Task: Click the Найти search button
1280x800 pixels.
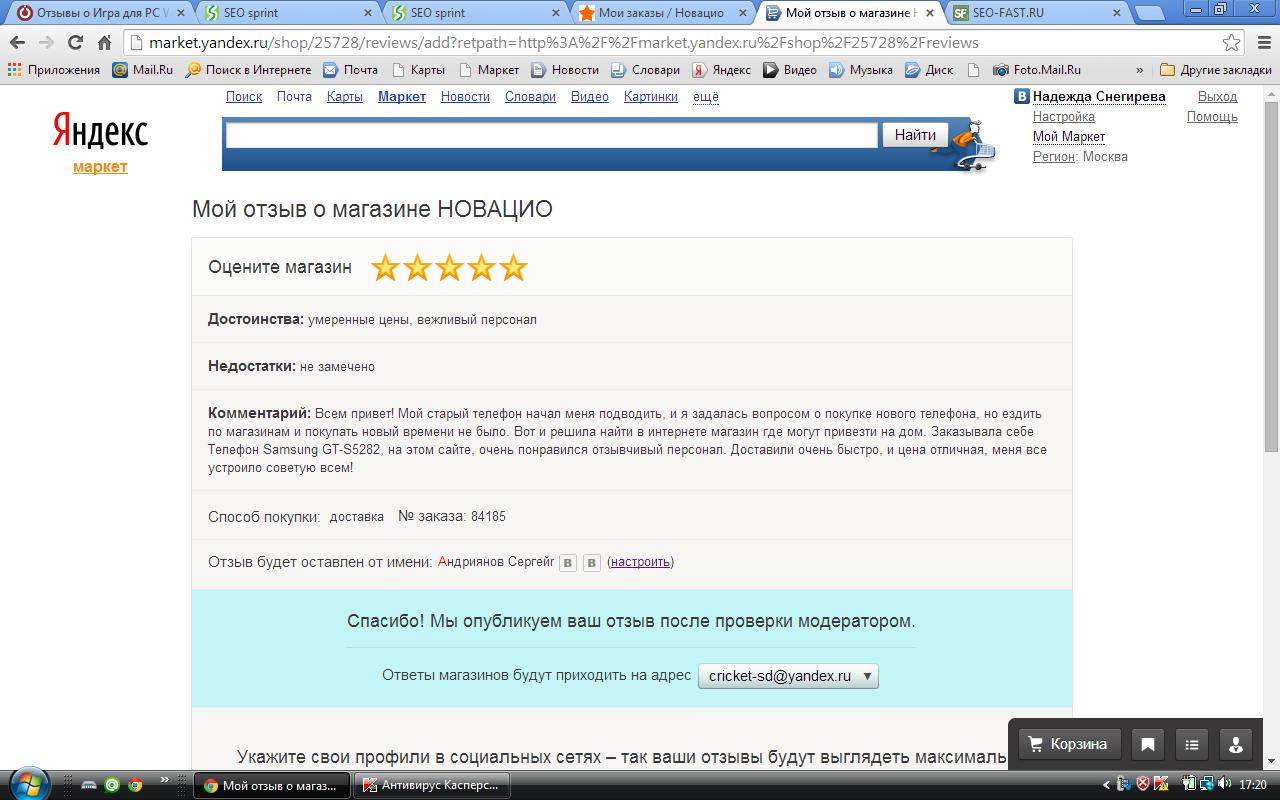Action: pyautogui.click(x=915, y=135)
